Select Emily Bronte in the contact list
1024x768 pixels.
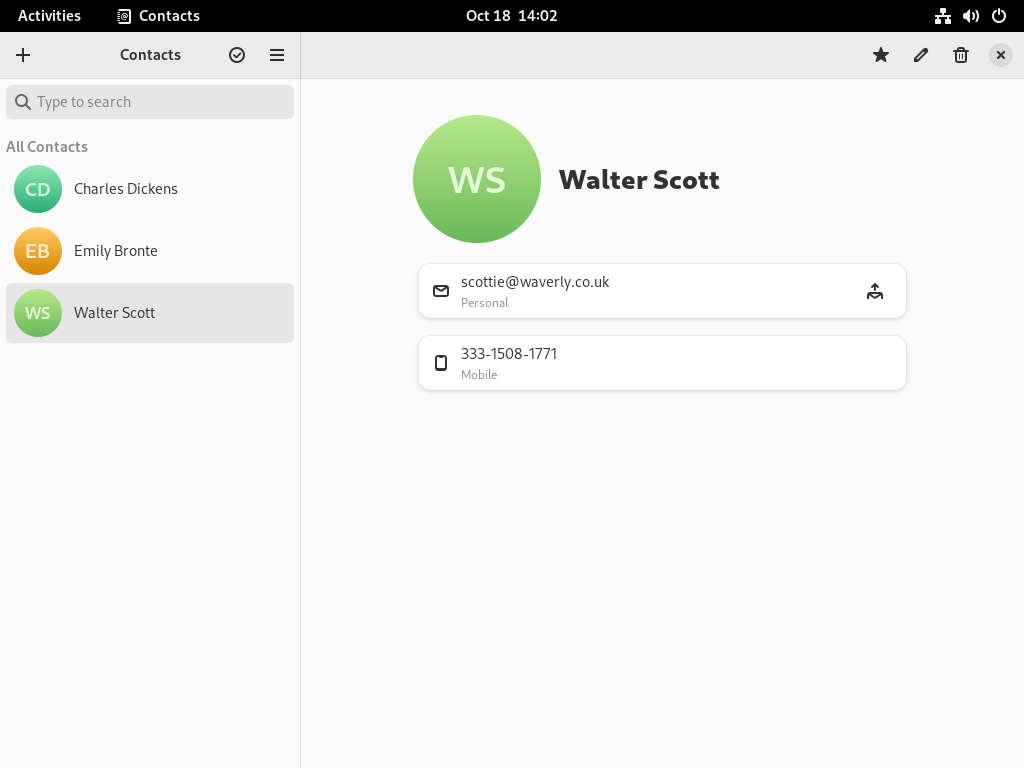click(x=150, y=251)
